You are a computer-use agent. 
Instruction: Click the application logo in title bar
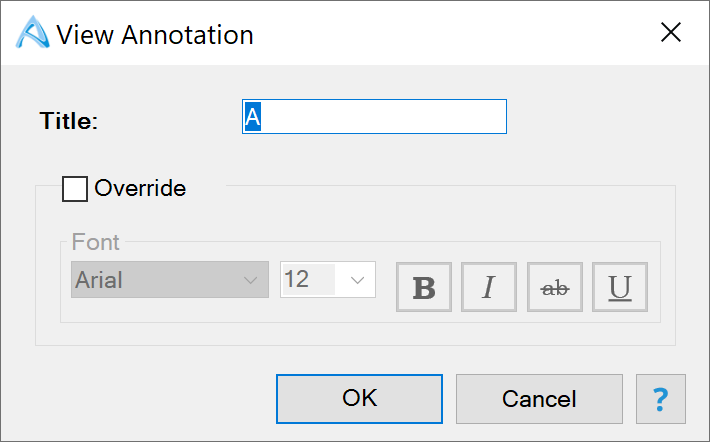[32, 34]
